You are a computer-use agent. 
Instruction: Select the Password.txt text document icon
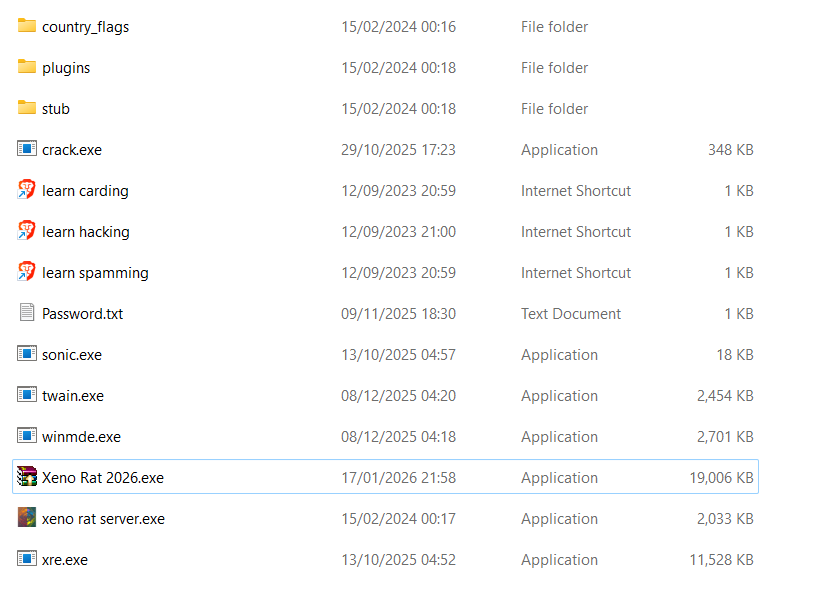tap(27, 313)
